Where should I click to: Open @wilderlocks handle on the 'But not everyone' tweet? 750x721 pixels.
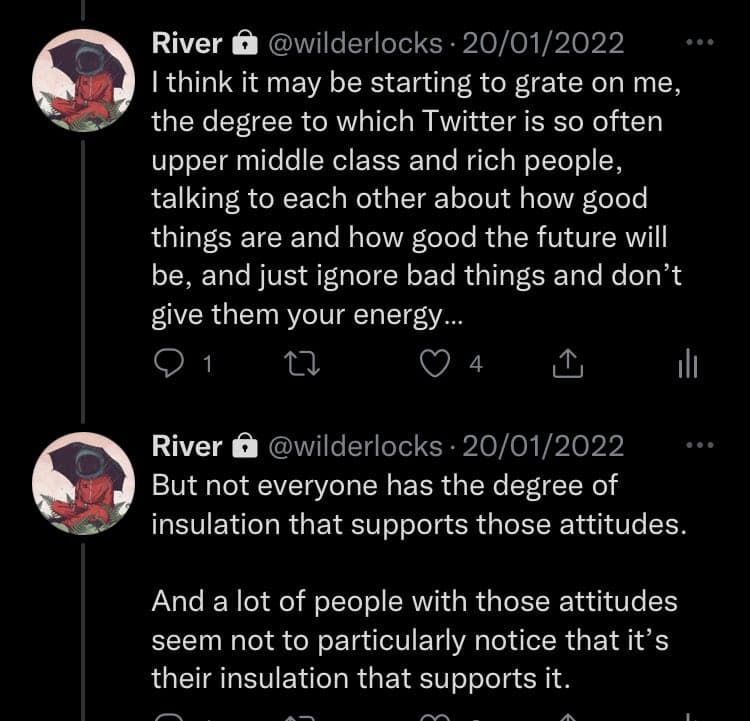[x=353, y=446]
